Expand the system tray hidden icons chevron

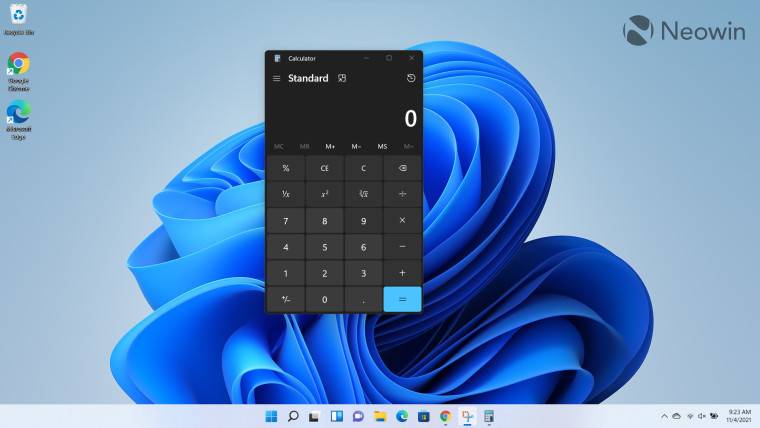pyautogui.click(x=664, y=416)
